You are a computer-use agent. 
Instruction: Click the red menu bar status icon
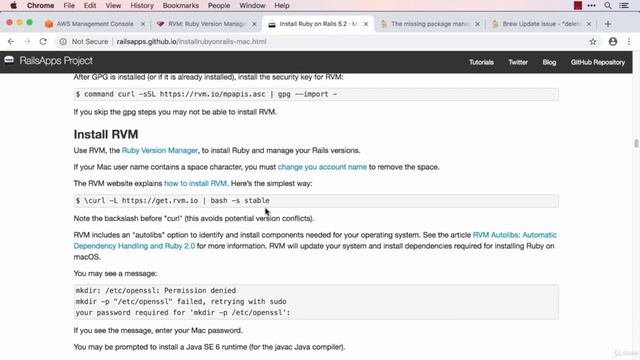coord(578,6)
